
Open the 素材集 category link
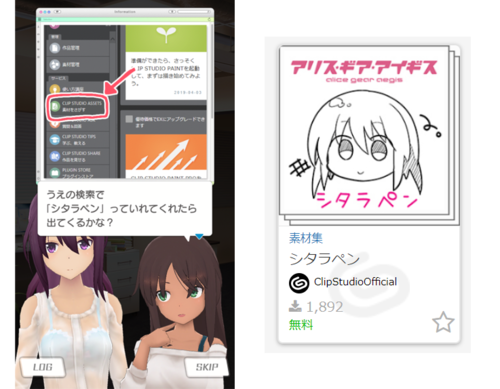coord(306,238)
